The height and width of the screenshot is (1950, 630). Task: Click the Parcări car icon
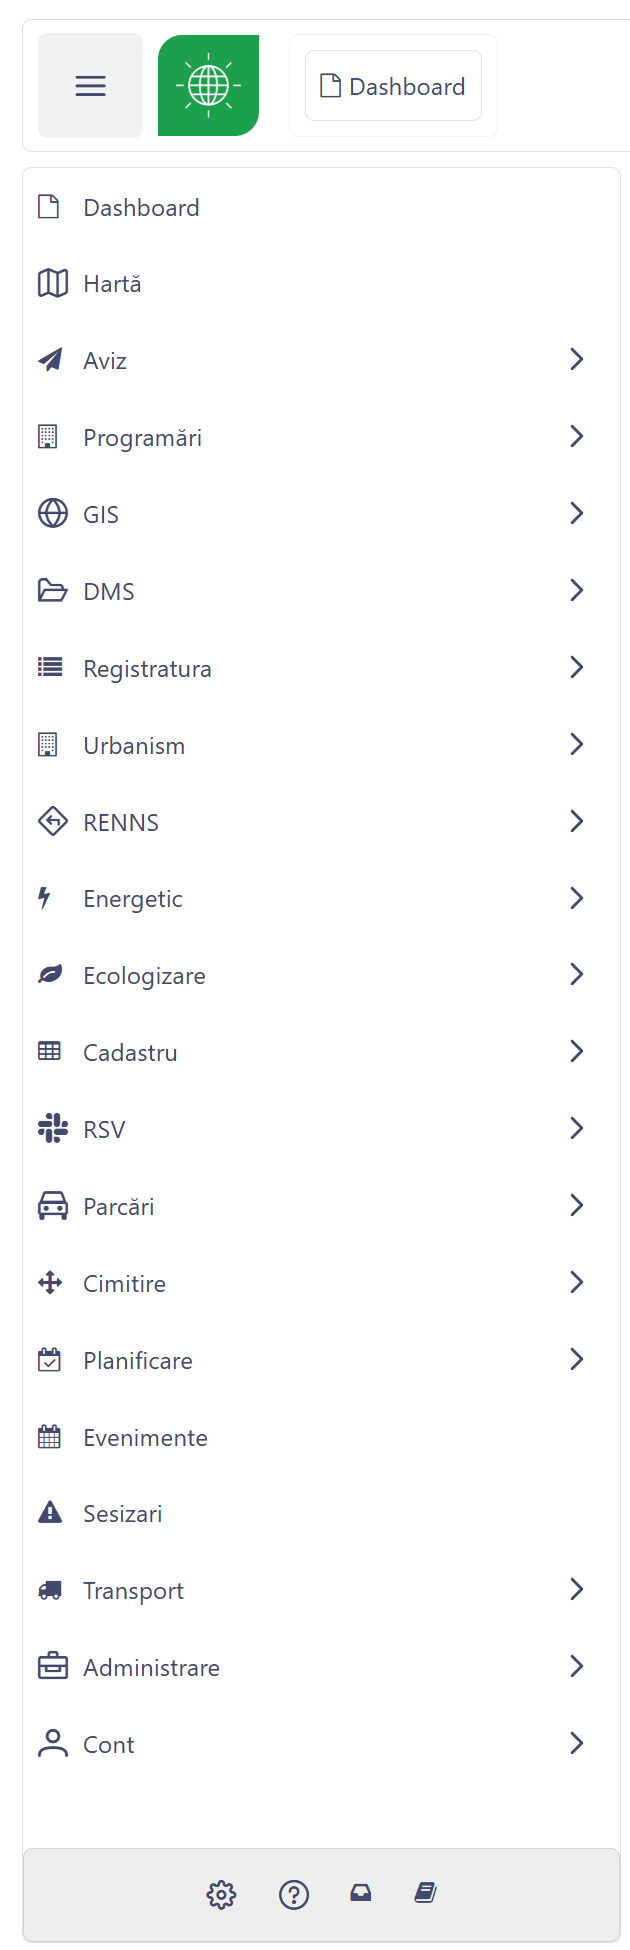52,1206
